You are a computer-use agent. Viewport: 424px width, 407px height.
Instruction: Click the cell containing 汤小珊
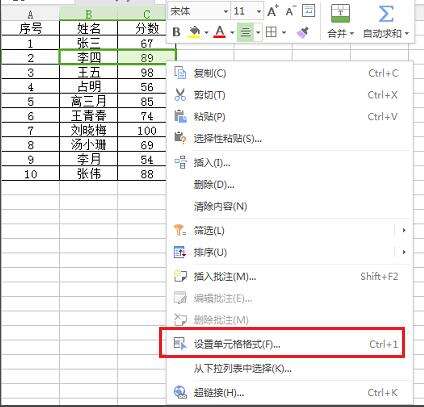point(89,145)
